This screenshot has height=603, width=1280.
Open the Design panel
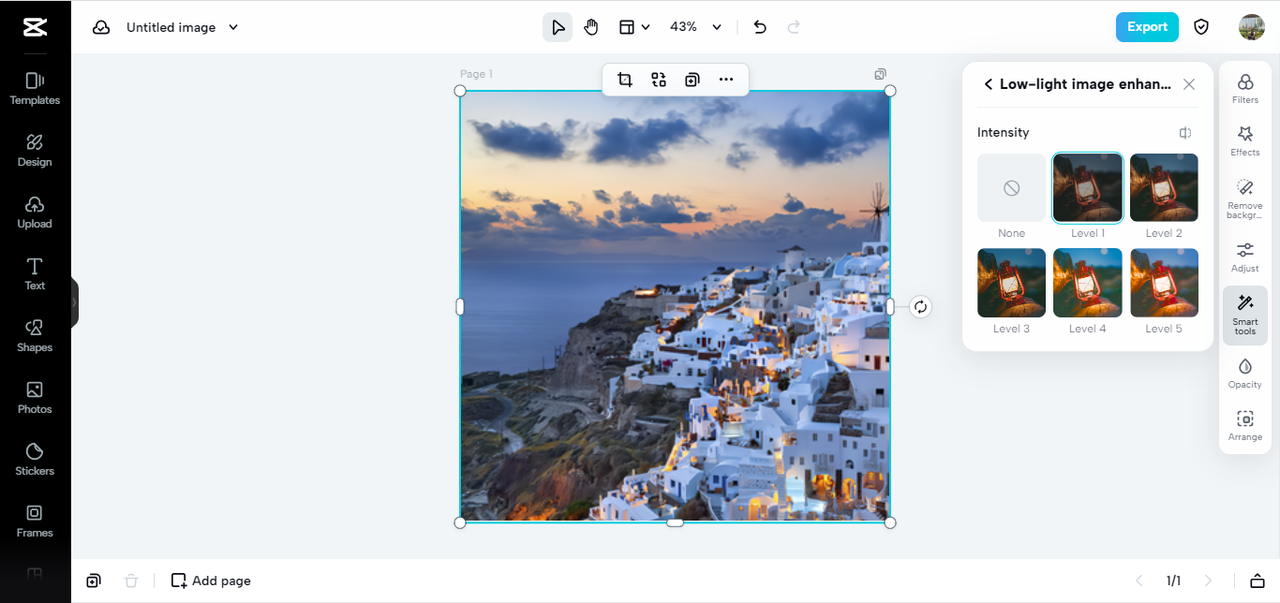point(35,150)
